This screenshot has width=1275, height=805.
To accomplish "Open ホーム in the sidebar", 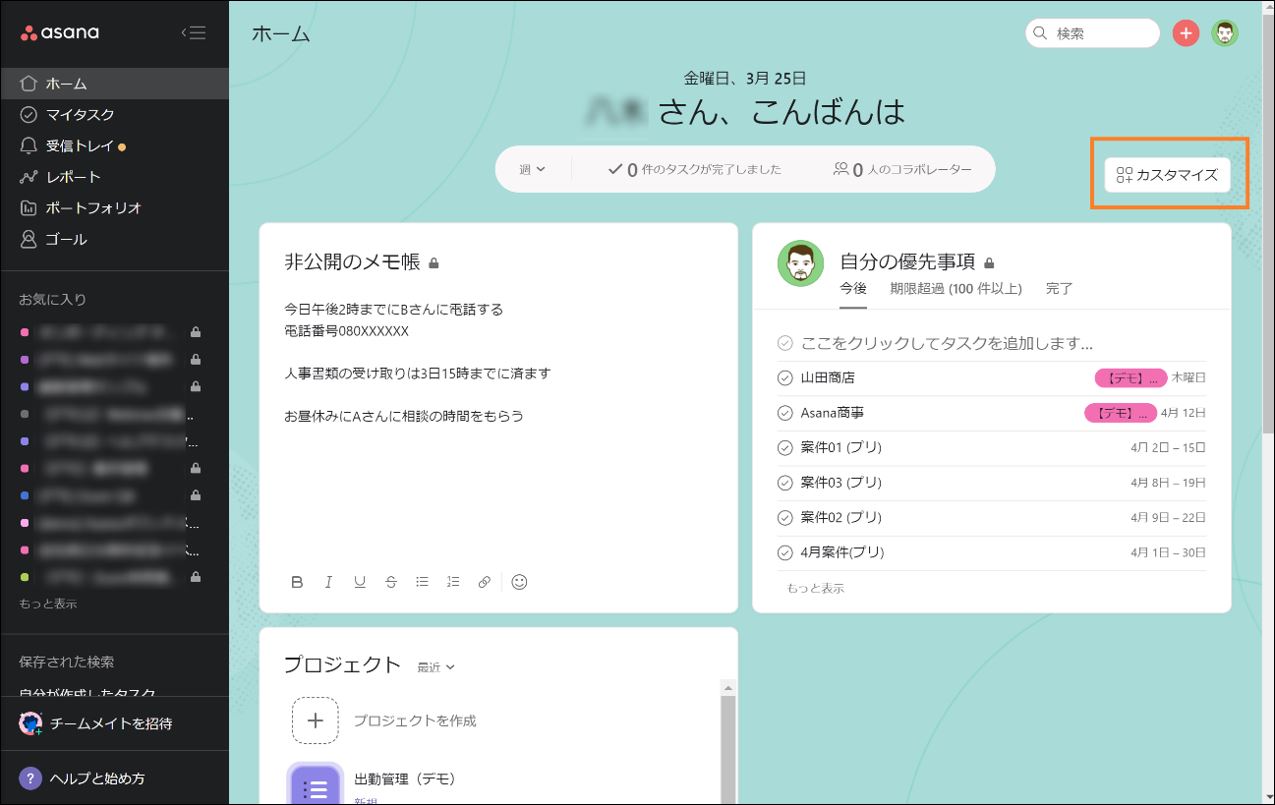I will click(x=114, y=84).
